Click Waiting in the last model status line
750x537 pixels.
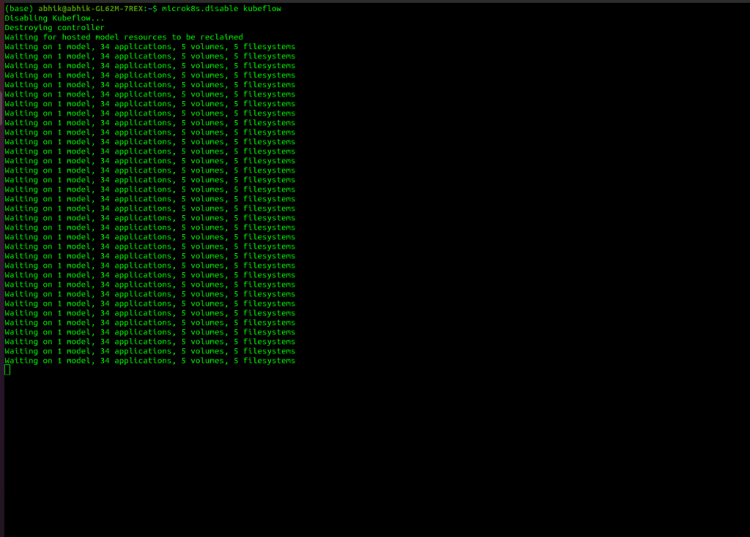click(21, 361)
